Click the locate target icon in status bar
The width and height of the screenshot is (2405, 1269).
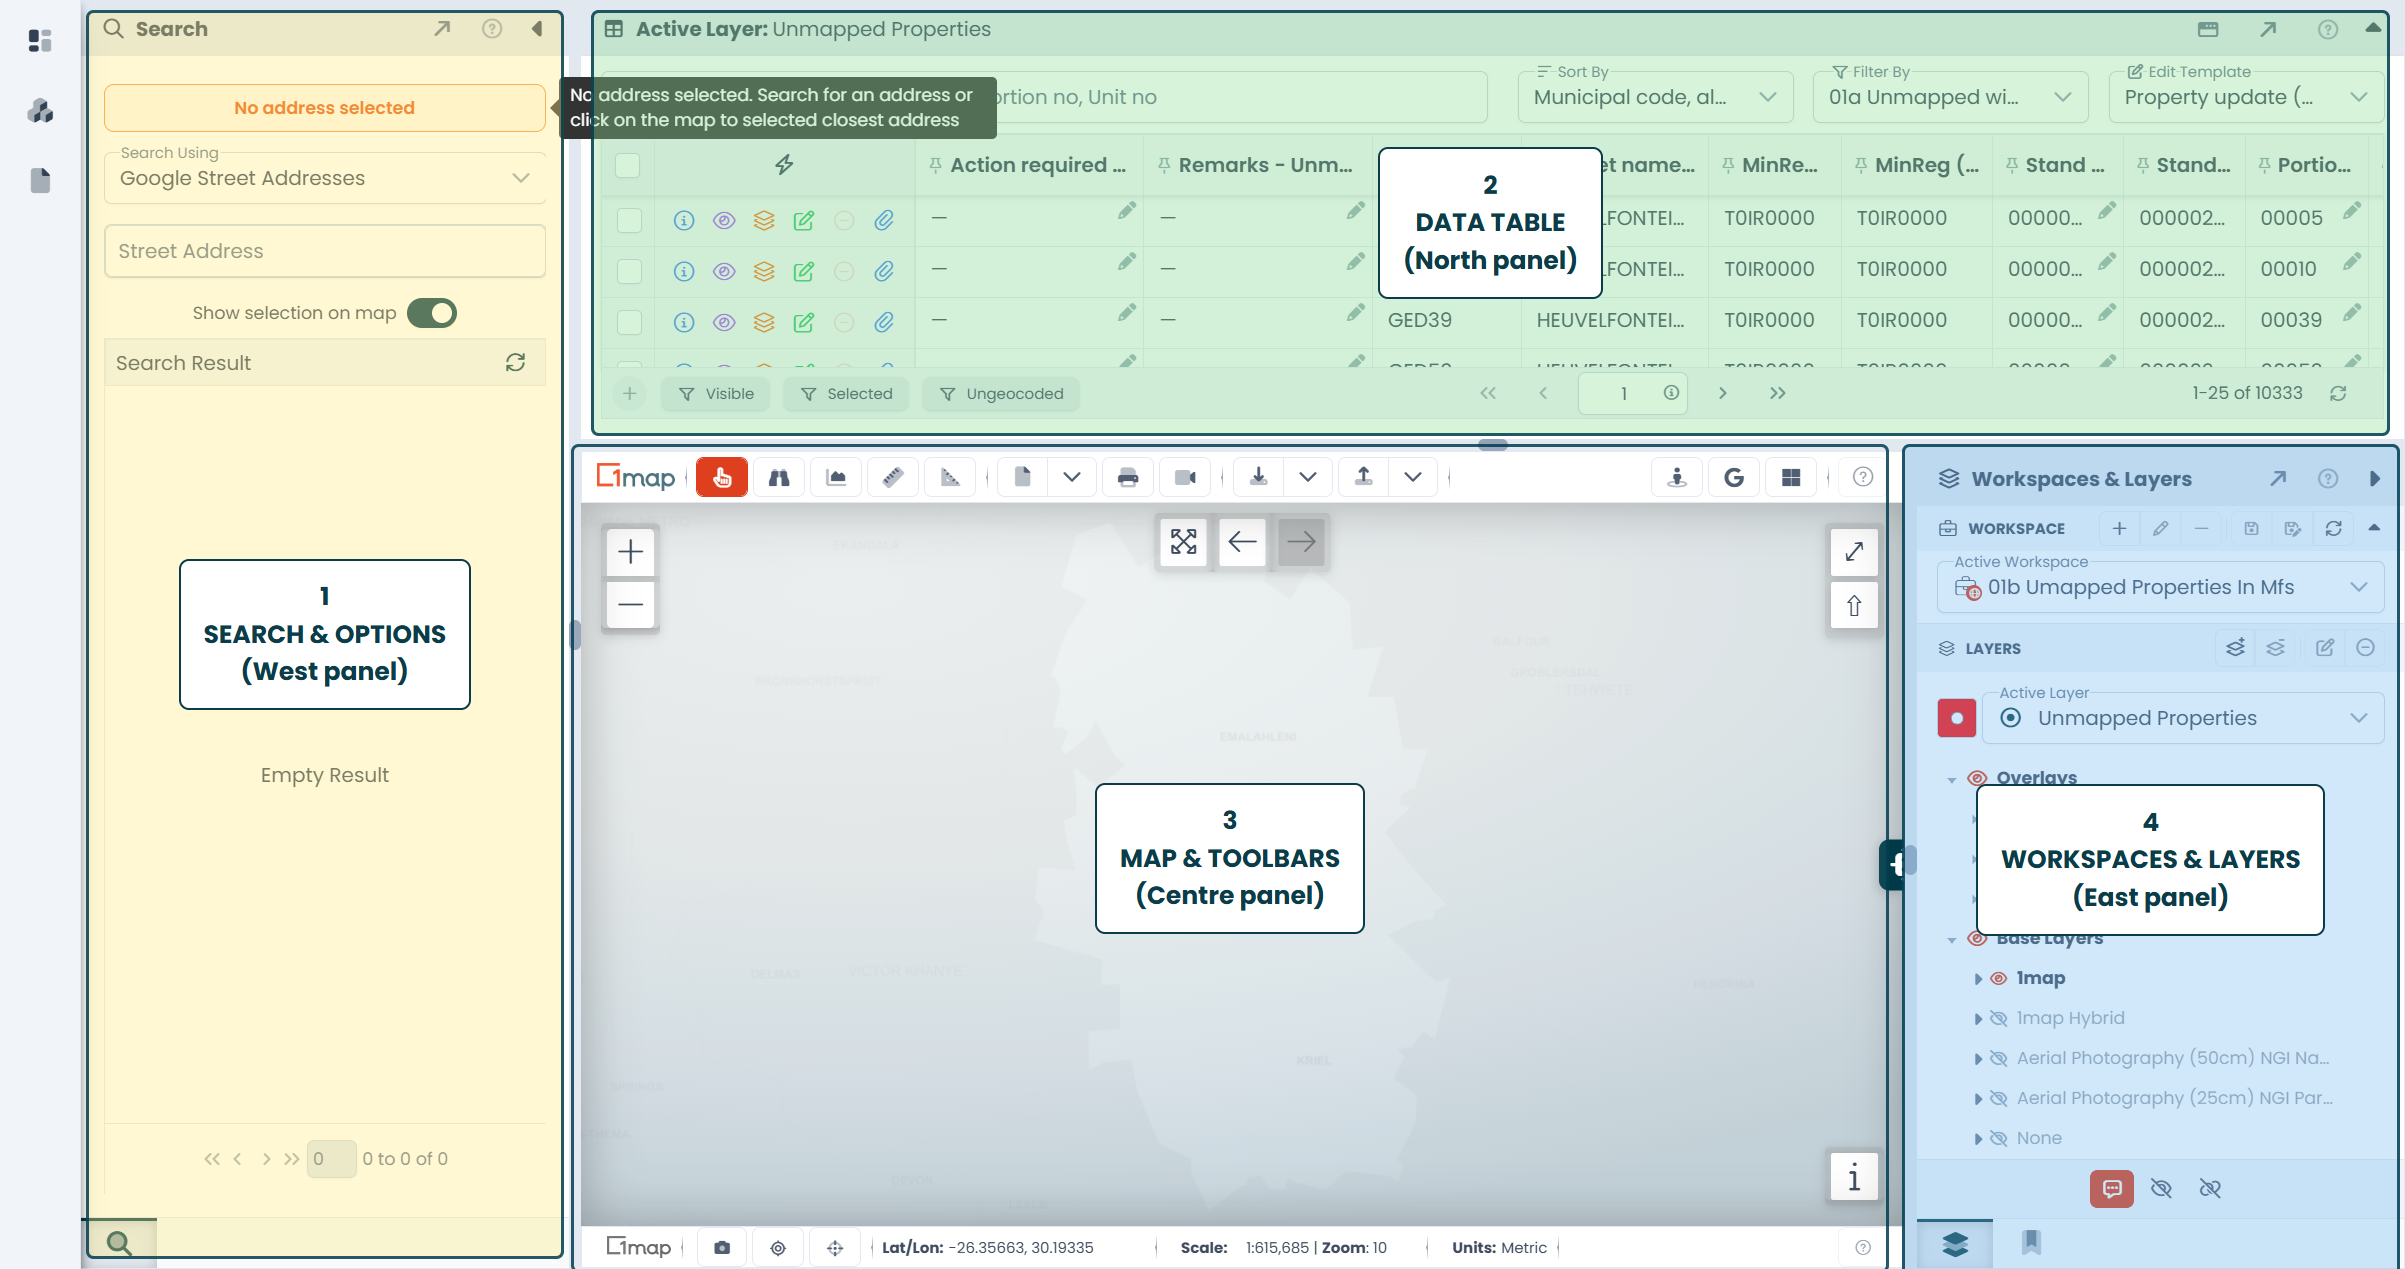[x=778, y=1248]
